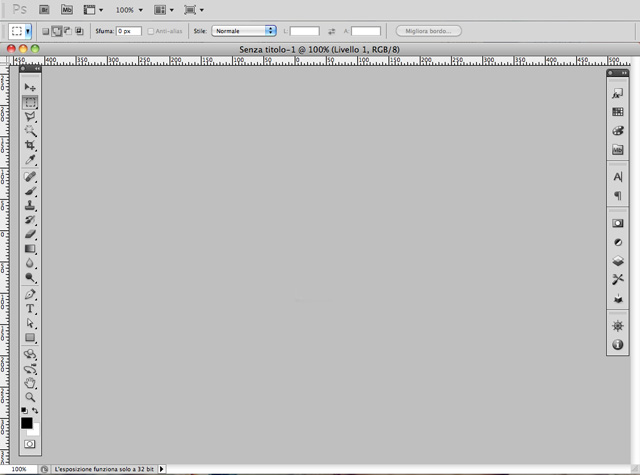The image size is (640, 475).
Task: Select the Eyedropper tool
Action: tap(30, 160)
